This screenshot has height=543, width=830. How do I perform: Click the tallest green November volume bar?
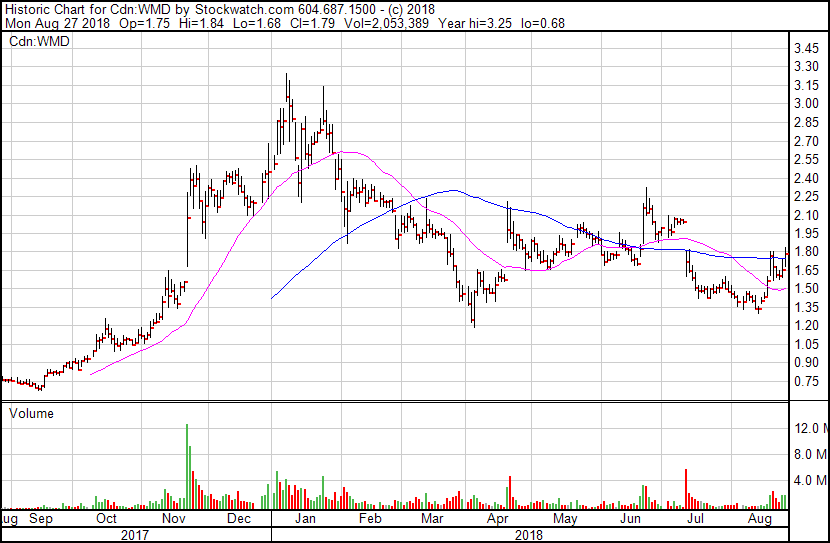click(187, 466)
